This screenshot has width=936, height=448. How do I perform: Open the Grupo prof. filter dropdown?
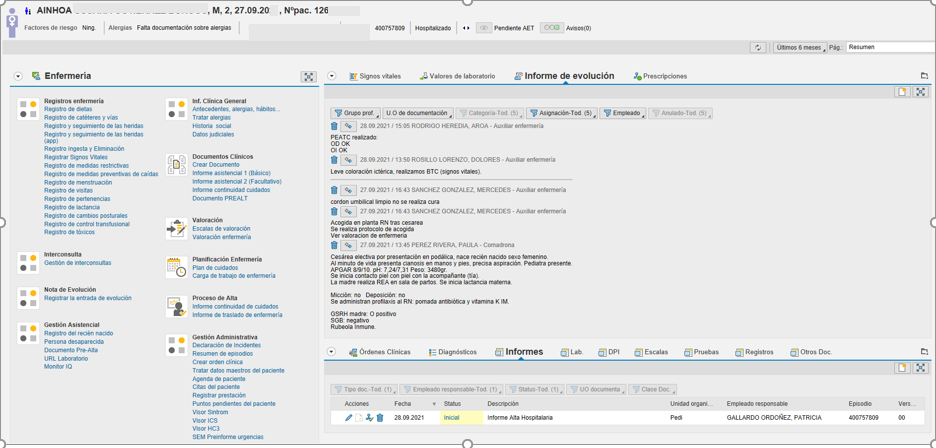tap(355, 114)
